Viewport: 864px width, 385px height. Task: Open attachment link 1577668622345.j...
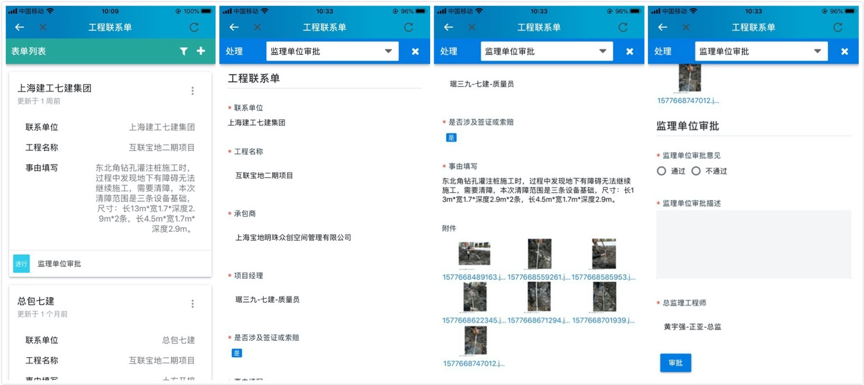pos(474,321)
